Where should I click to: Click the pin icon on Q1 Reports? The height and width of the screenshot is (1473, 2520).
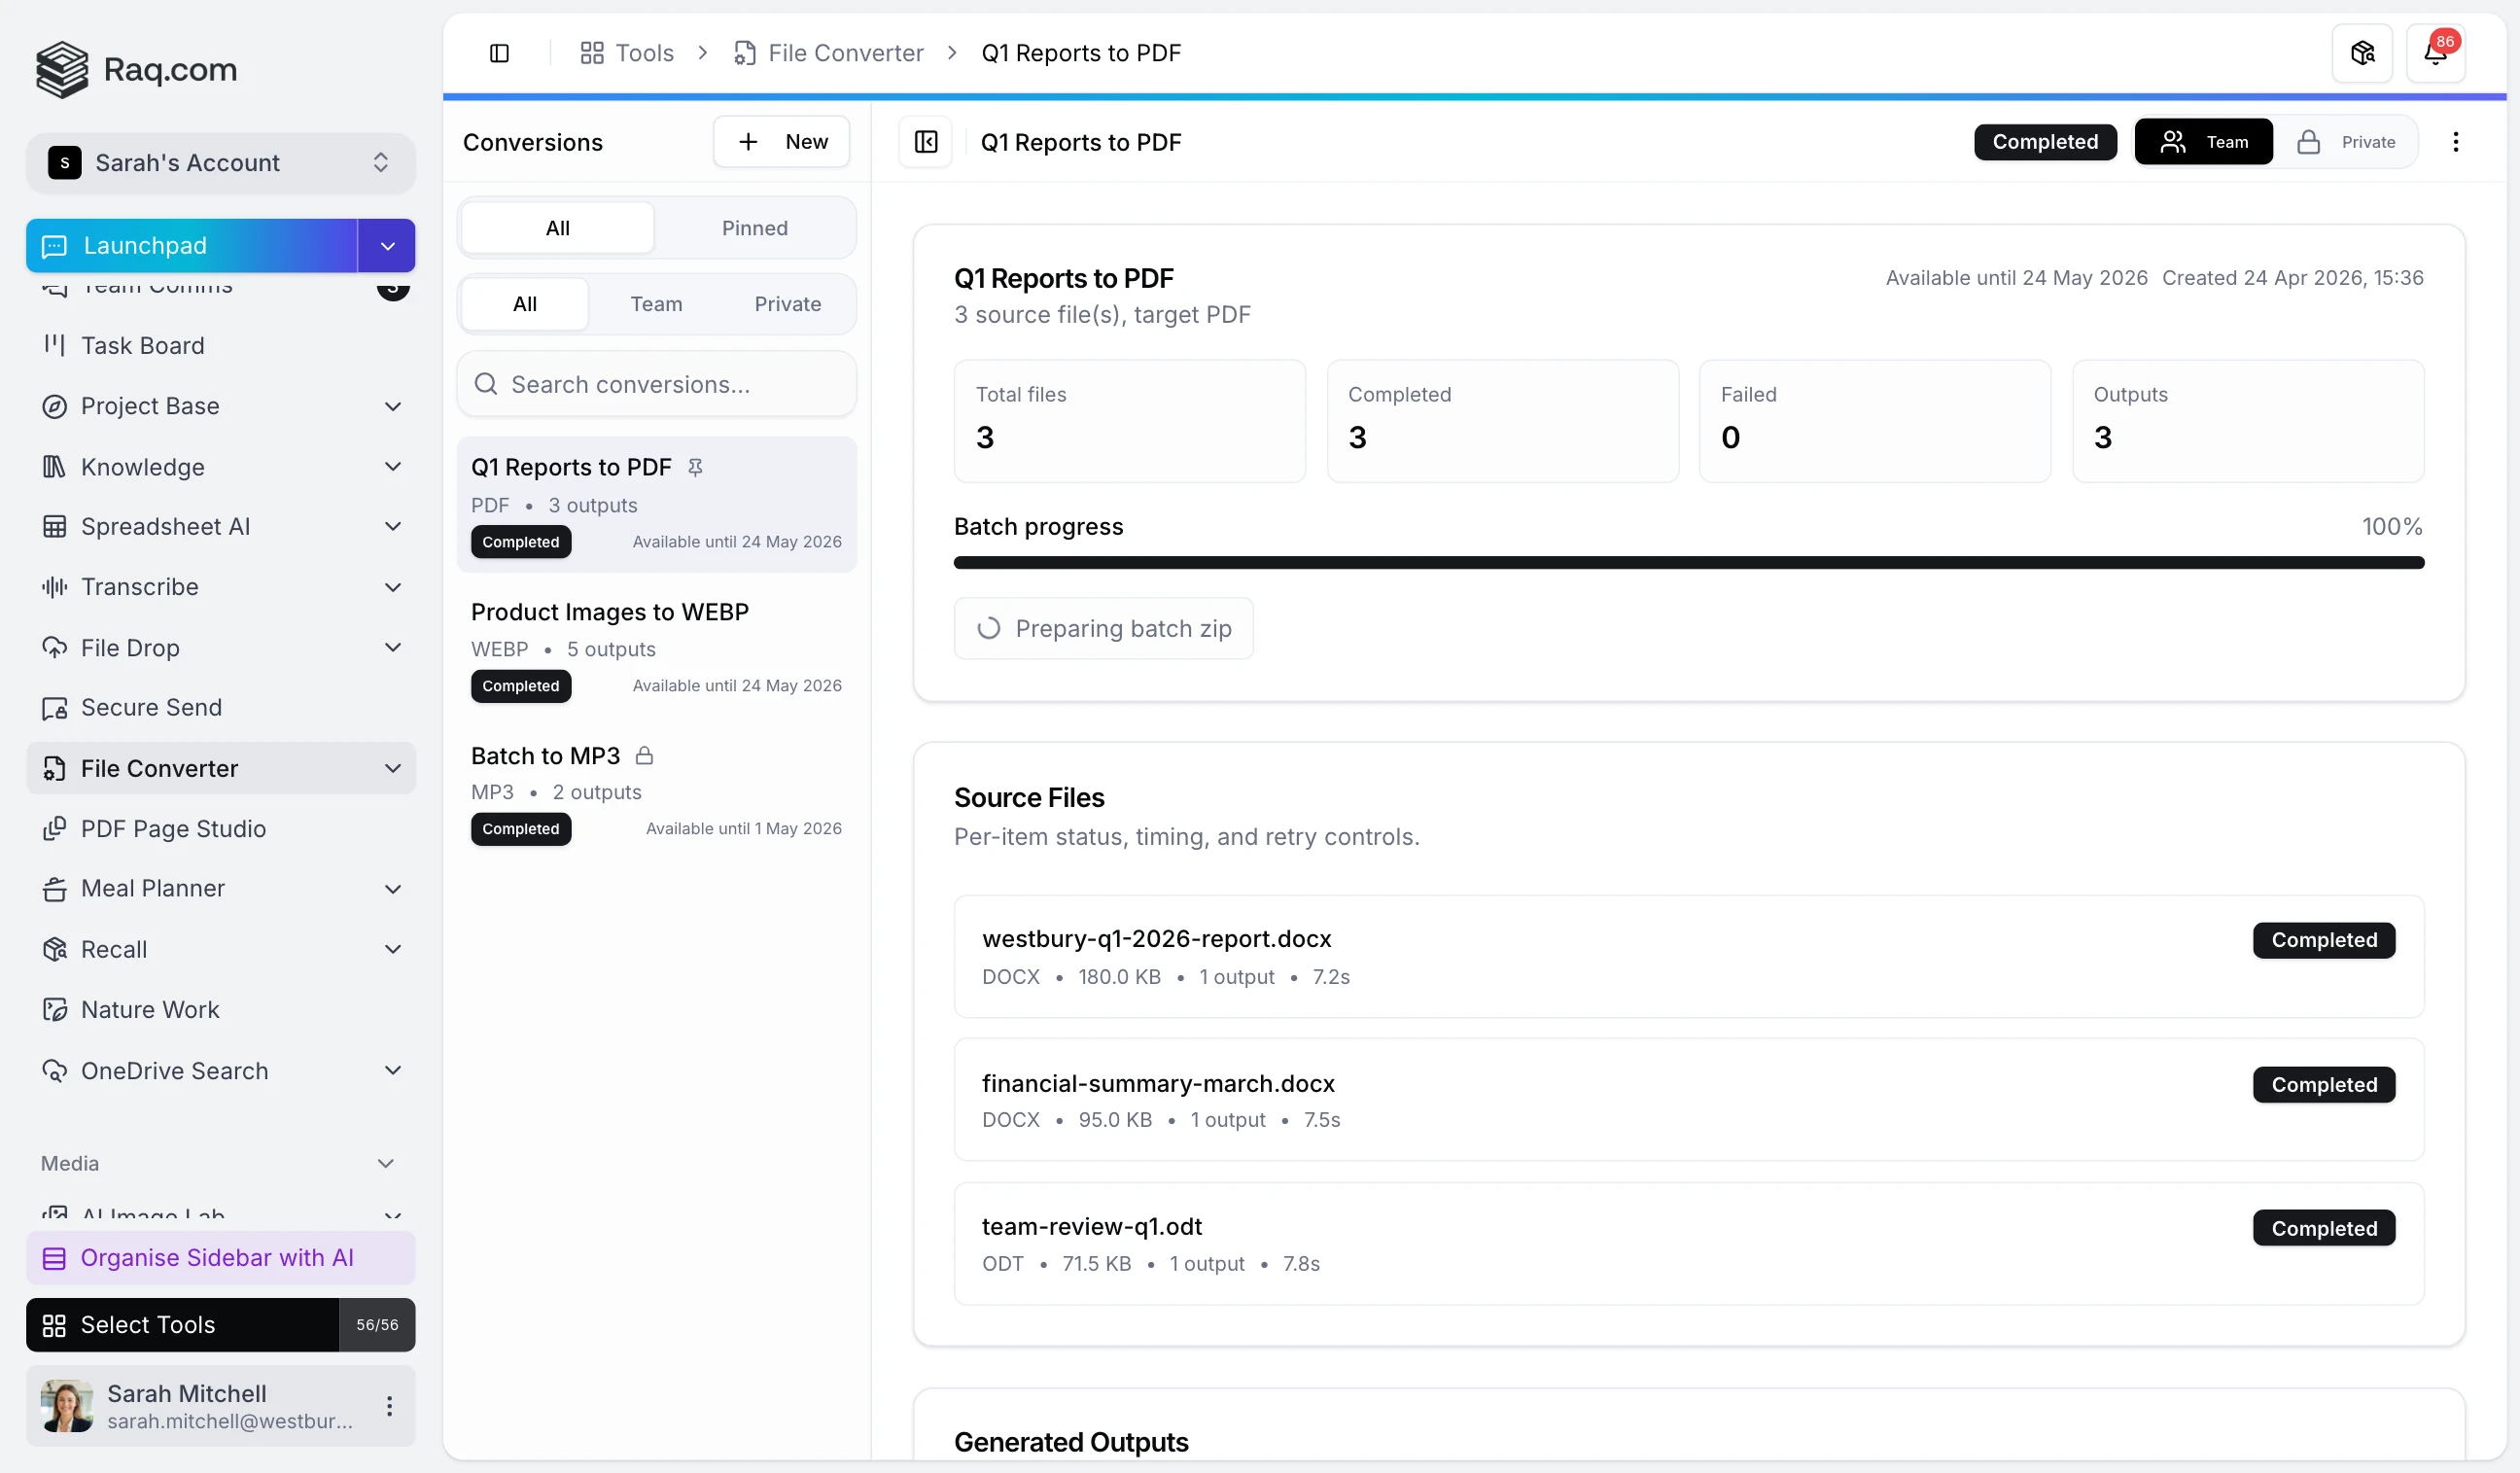pos(695,467)
